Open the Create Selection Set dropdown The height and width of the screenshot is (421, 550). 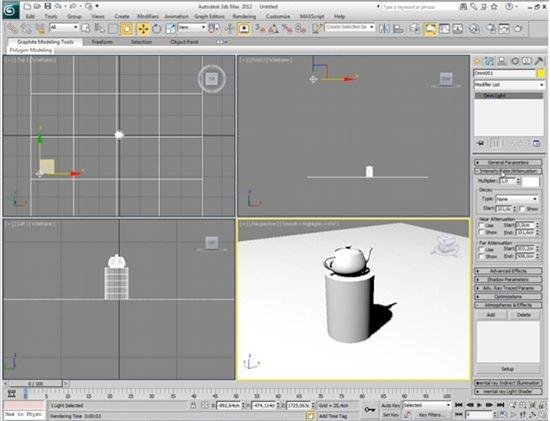[x=350, y=27]
